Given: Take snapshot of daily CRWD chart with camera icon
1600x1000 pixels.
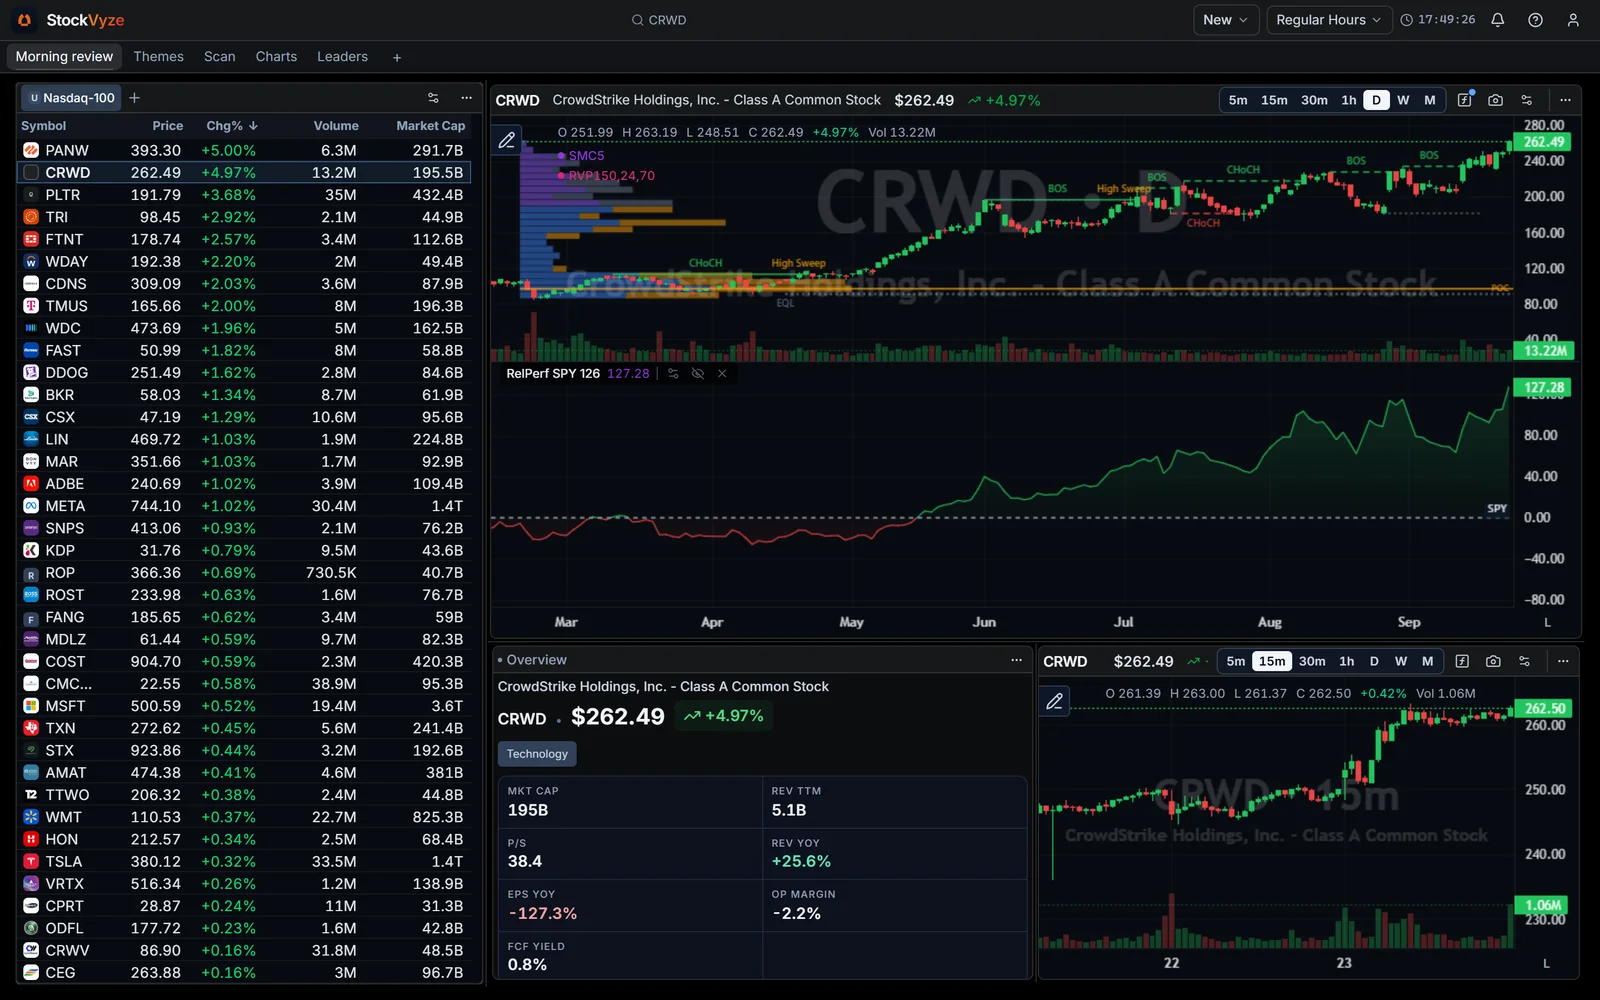Looking at the screenshot, I should (x=1495, y=100).
